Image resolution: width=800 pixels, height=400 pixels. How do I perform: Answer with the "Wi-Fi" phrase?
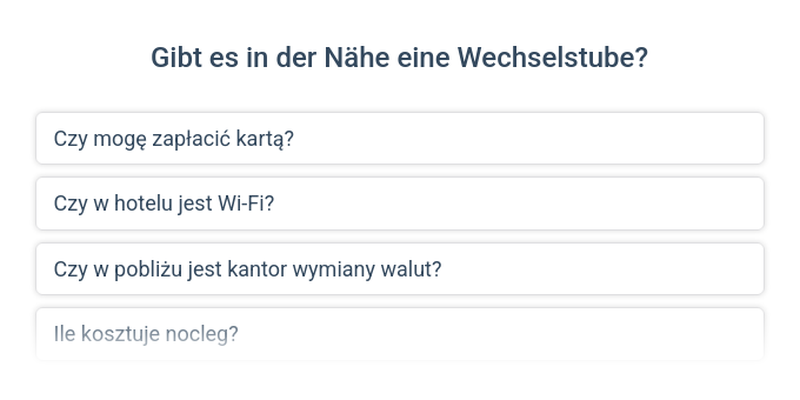tap(400, 203)
